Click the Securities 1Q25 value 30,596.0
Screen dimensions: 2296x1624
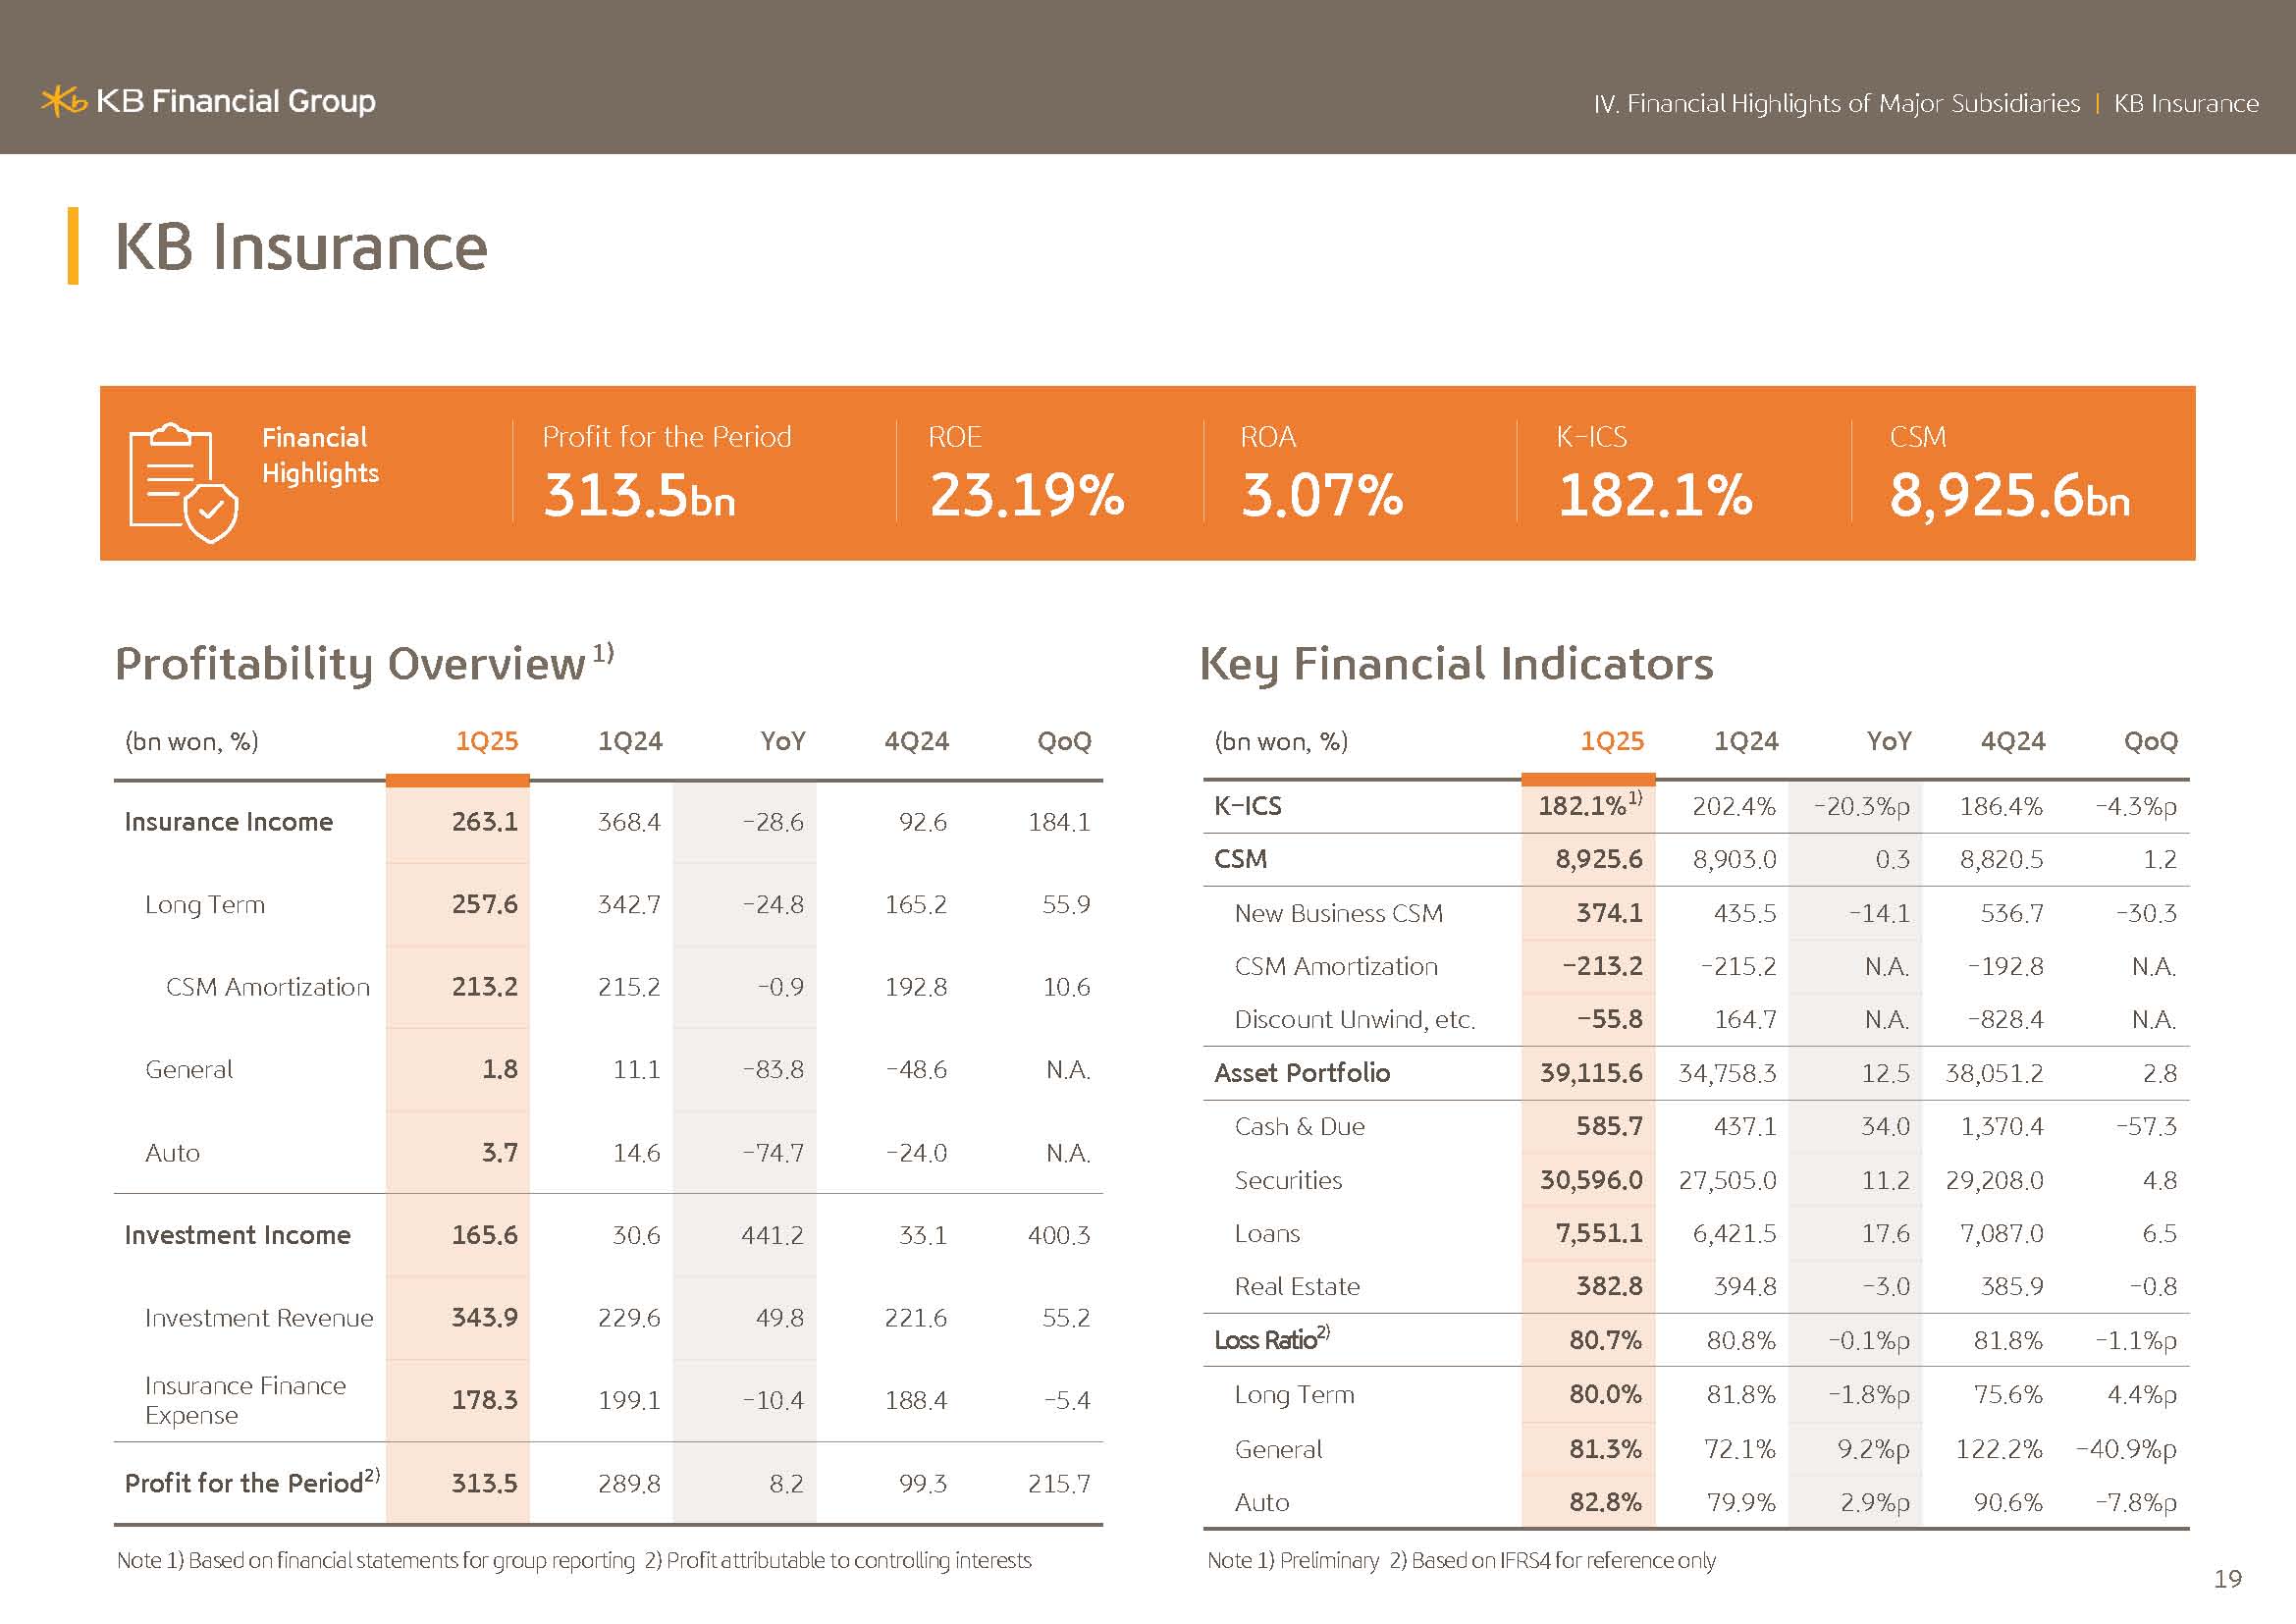[x=1591, y=1180]
